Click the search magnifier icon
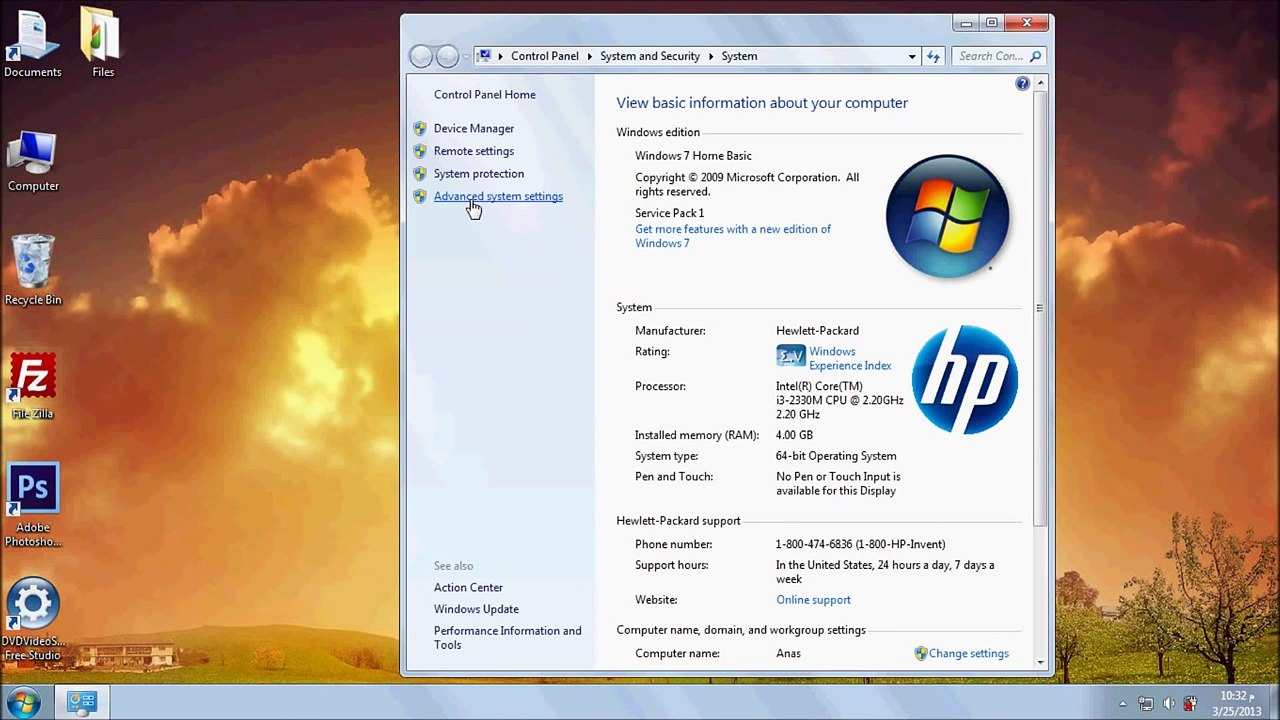 pyautogui.click(x=1036, y=56)
